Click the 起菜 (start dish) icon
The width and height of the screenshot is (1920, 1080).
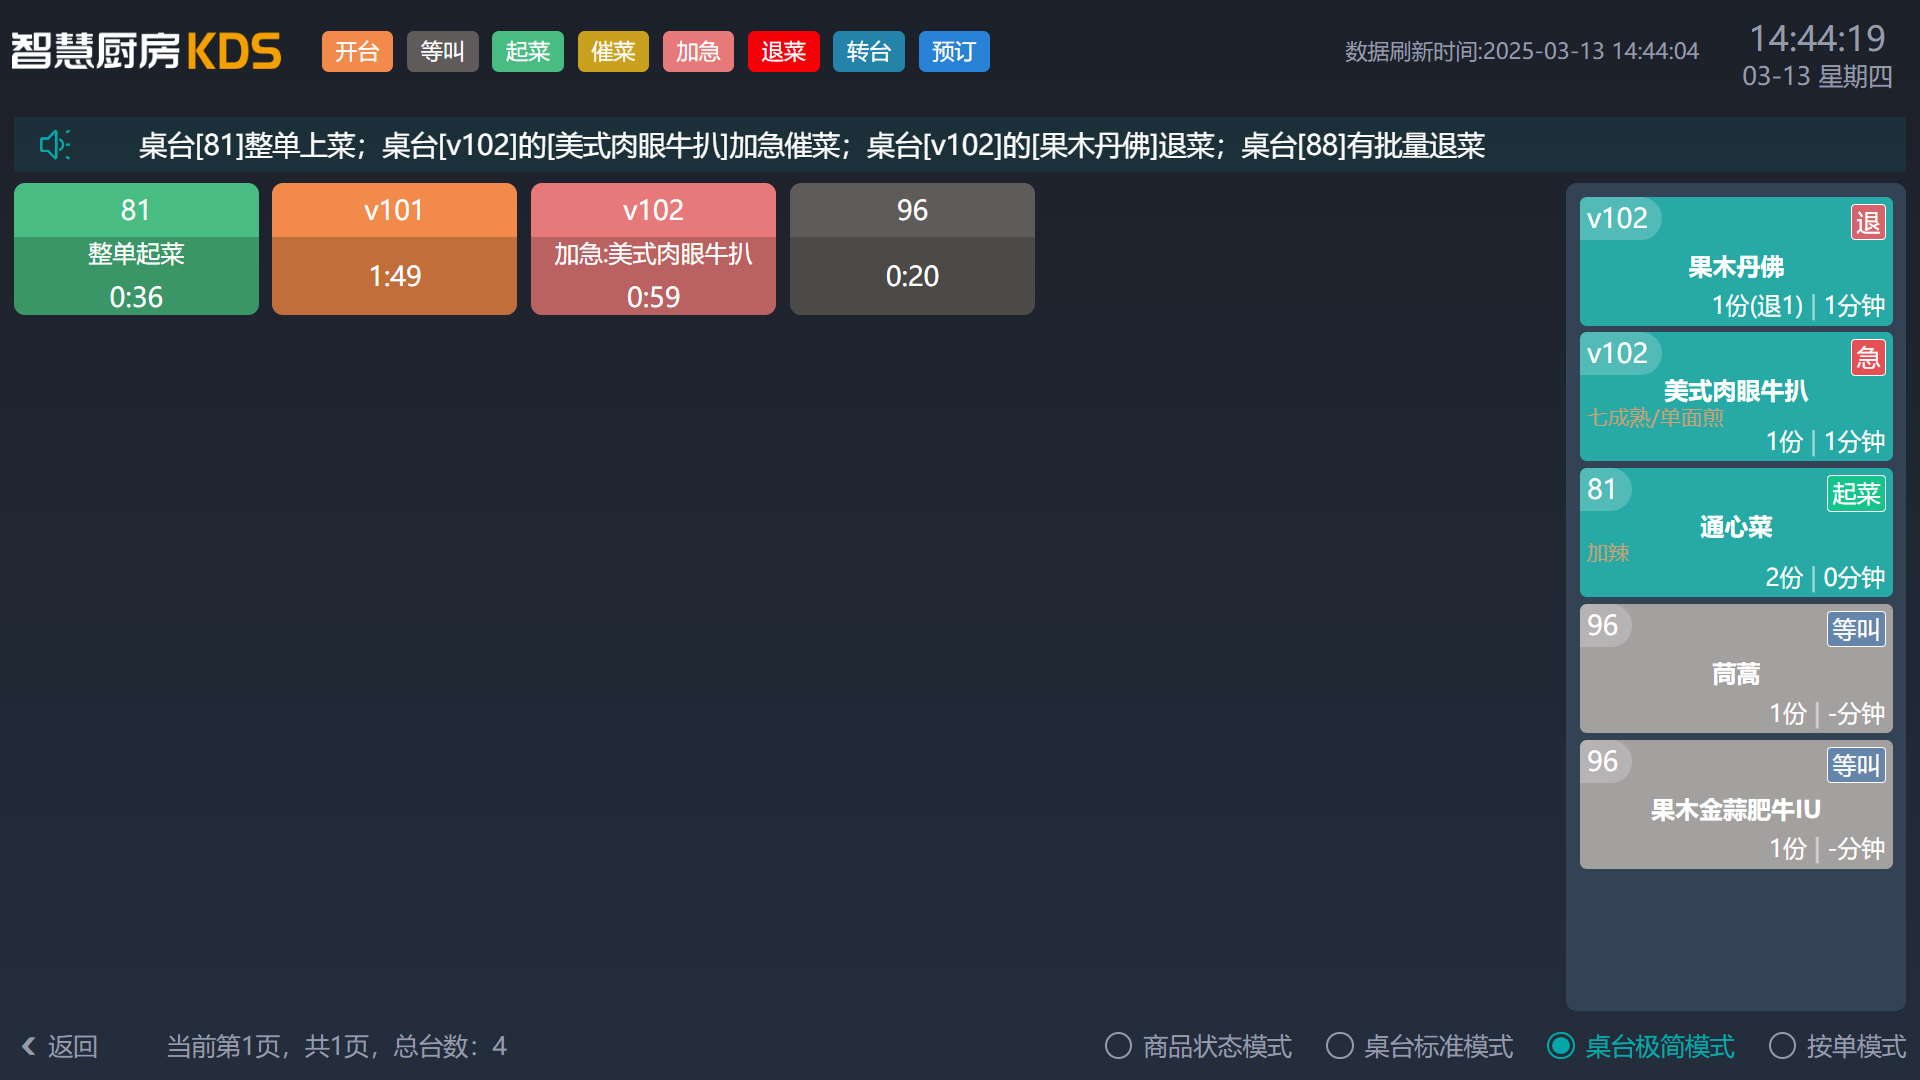[x=527, y=51]
